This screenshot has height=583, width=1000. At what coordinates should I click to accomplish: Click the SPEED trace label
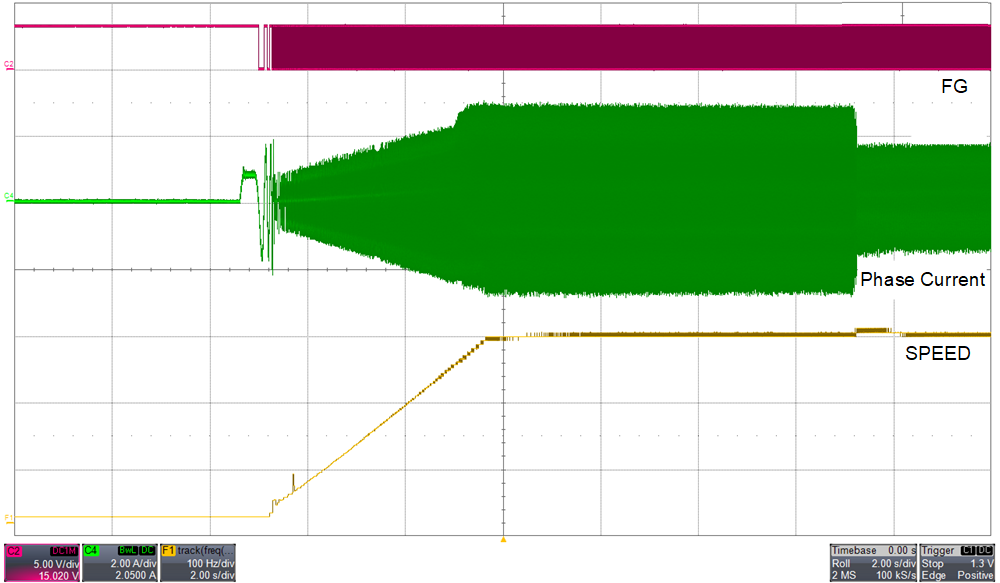[x=937, y=353]
